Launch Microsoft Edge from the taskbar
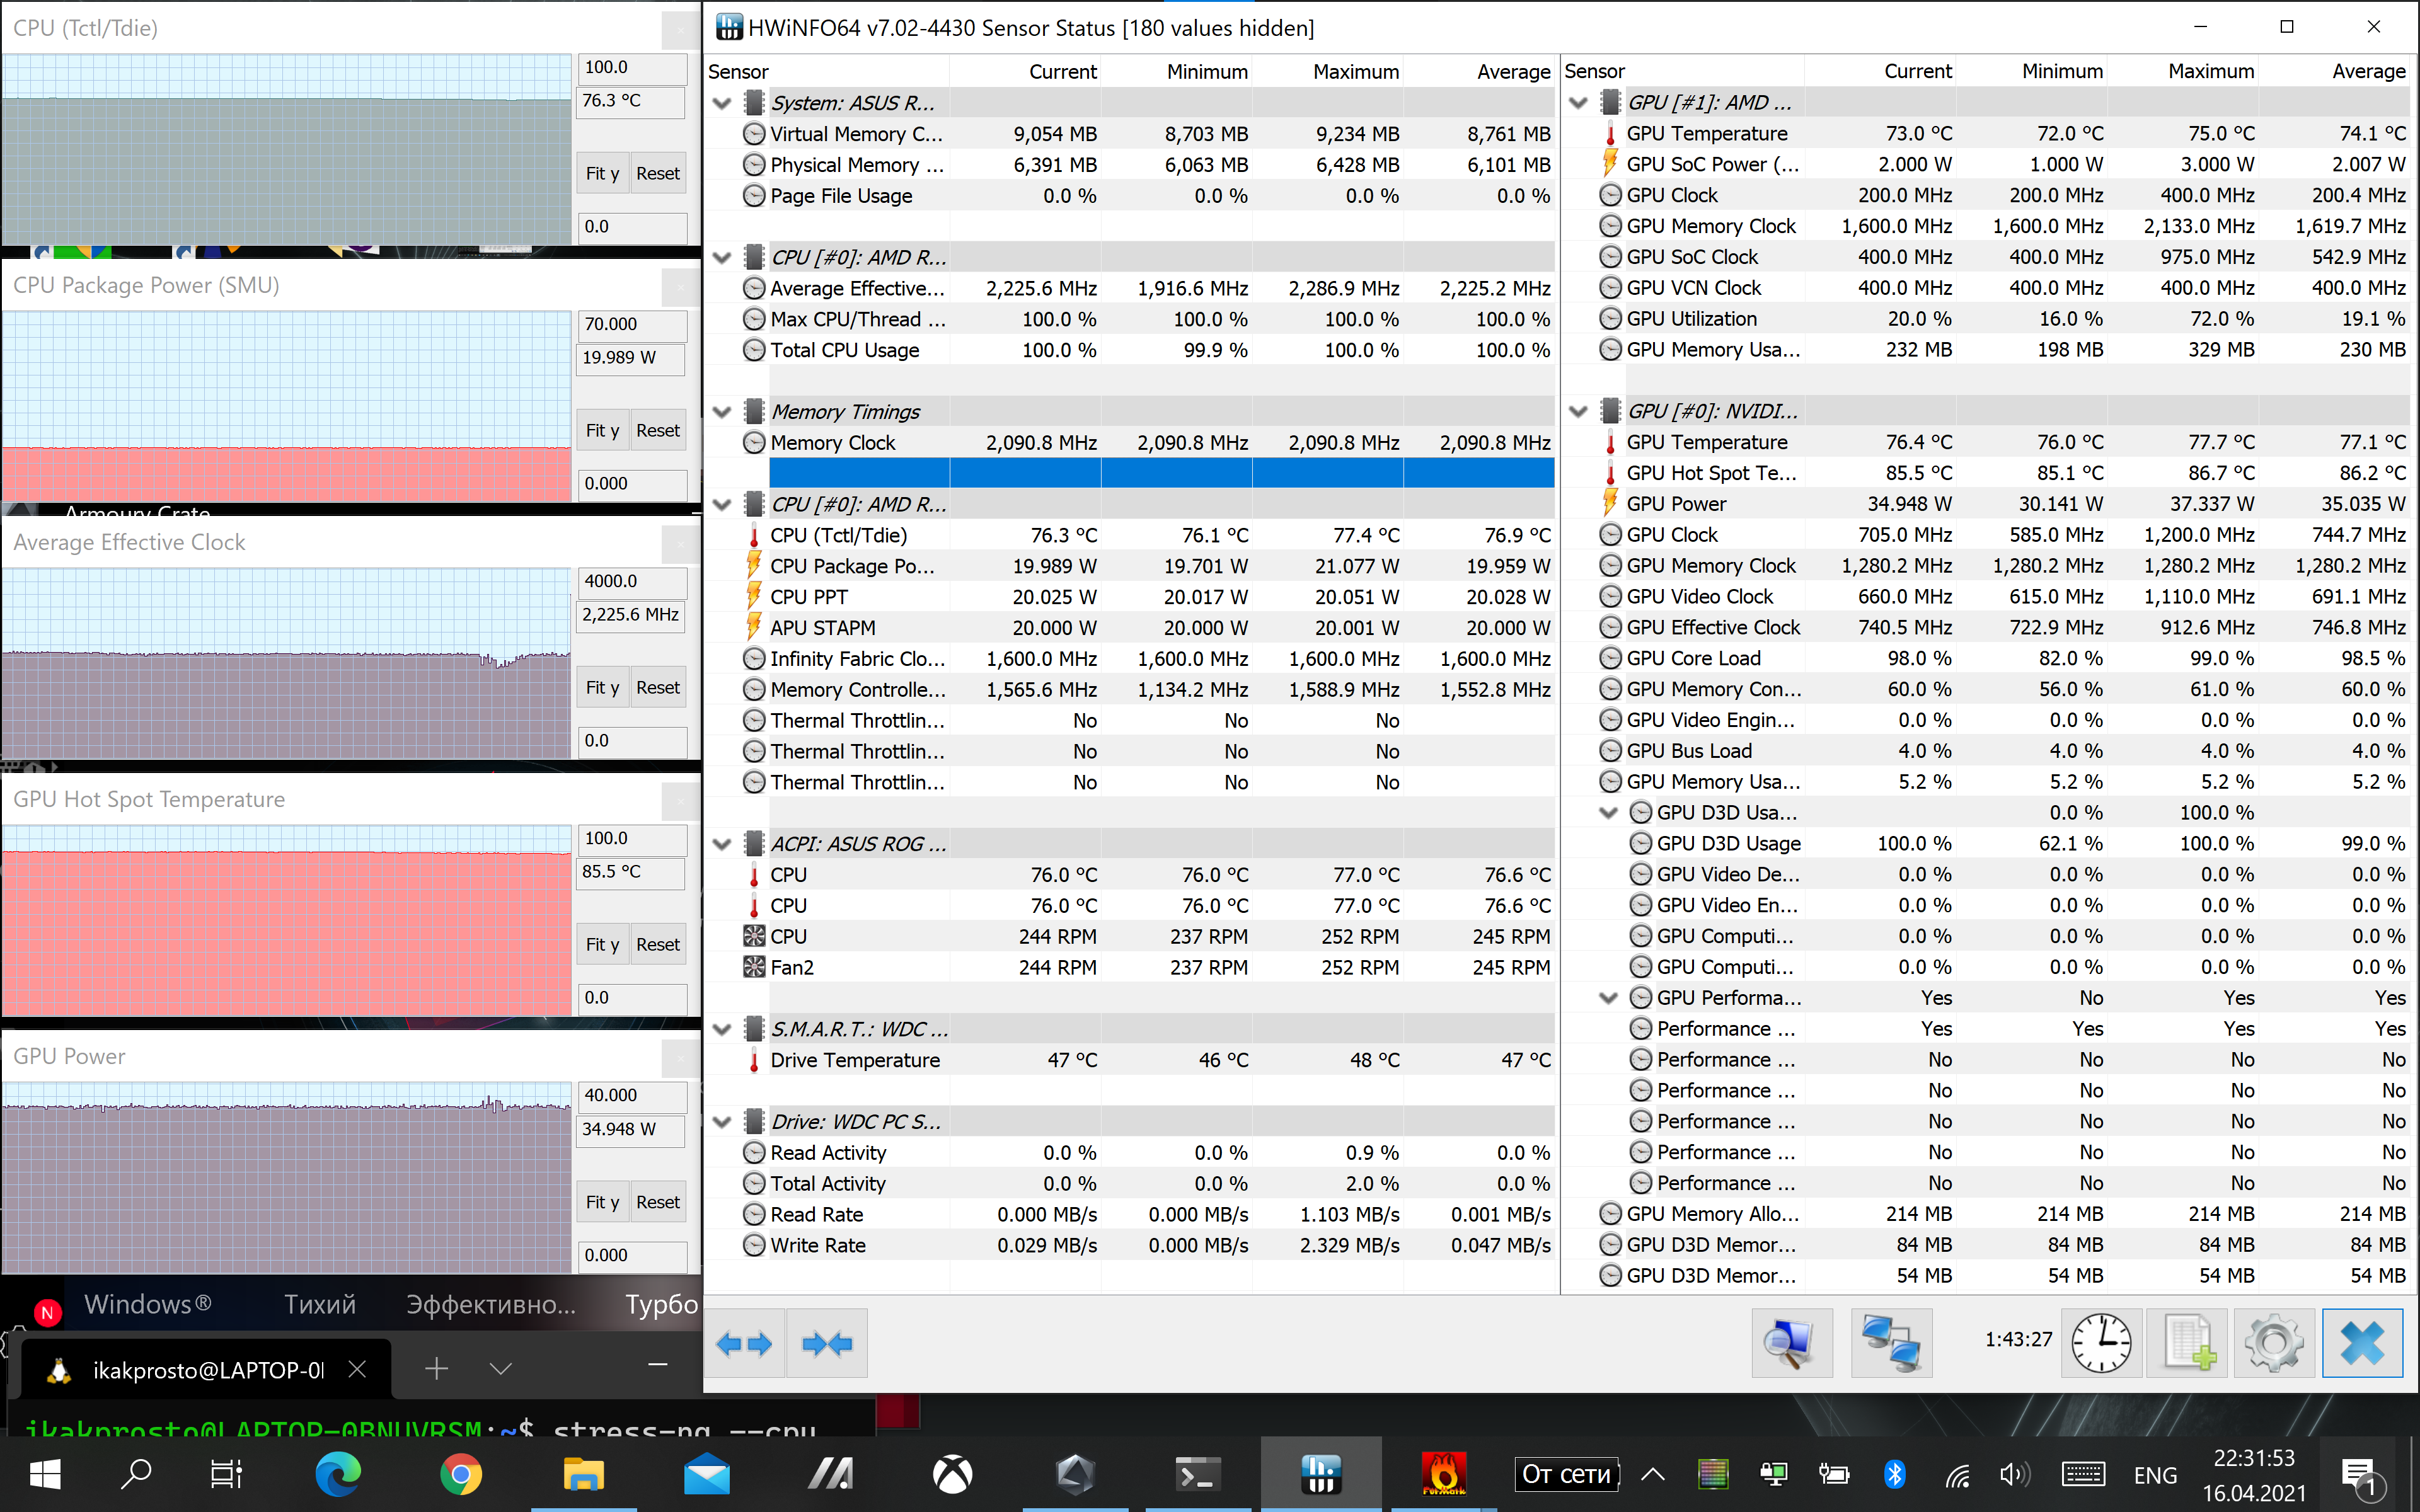The width and height of the screenshot is (2420, 1512). tap(338, 1474)
